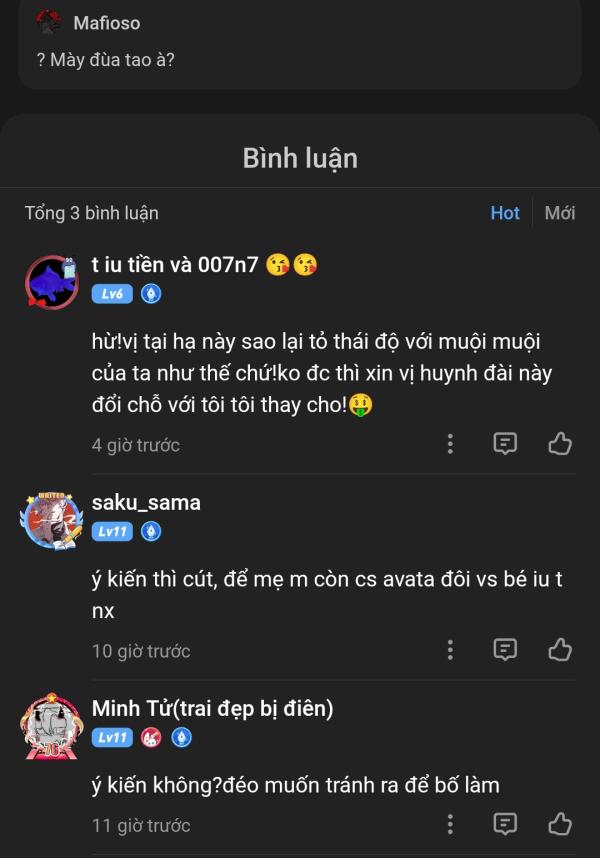Open saku_sama's profile avatar
This screenshot has width=600, height=858.
51,519
